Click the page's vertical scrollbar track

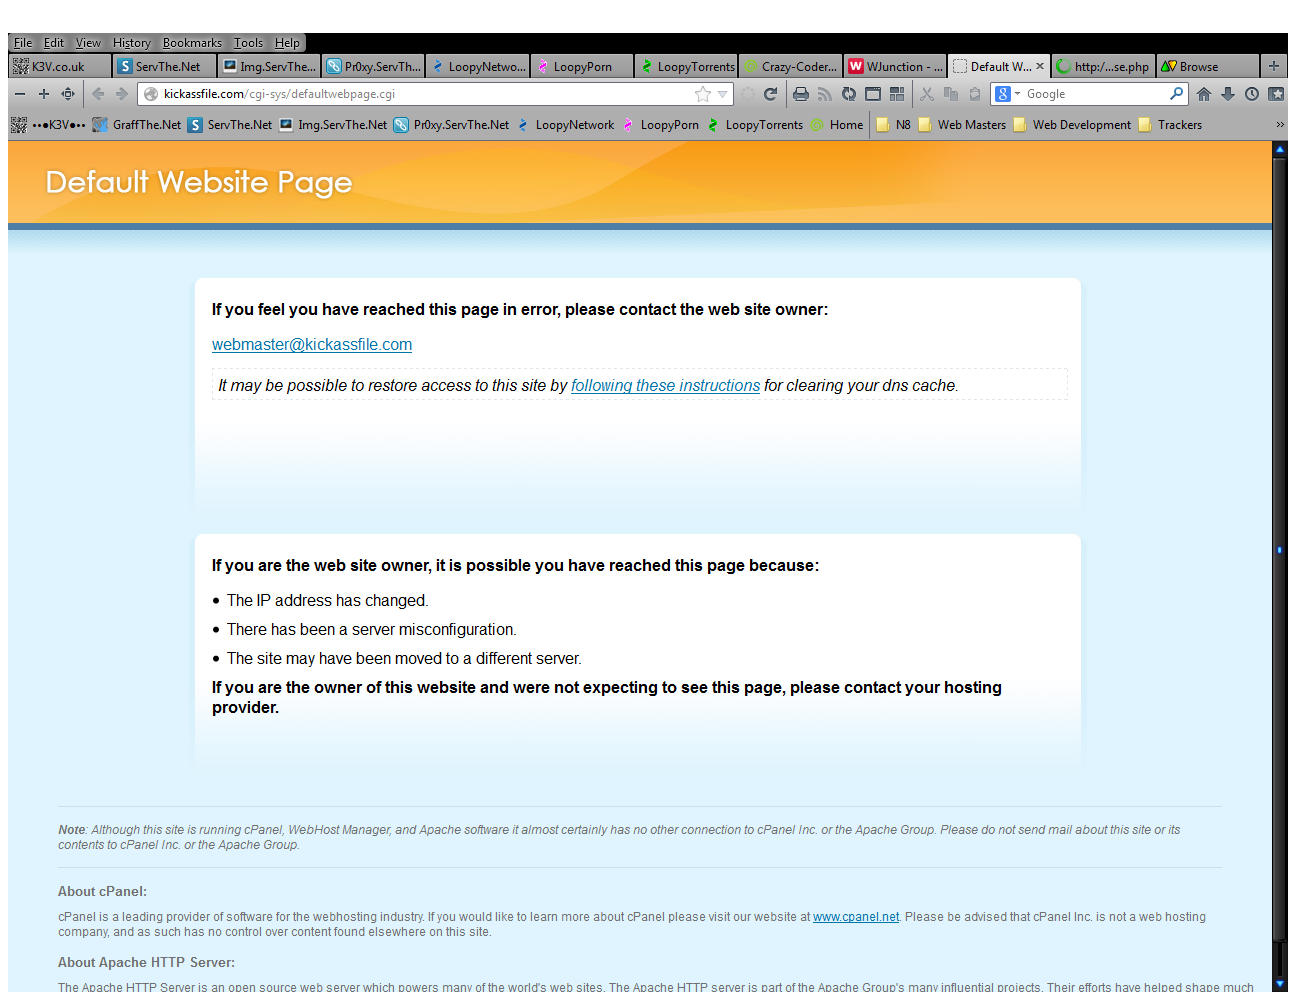pyautogui.click(x=1279, y=400)
